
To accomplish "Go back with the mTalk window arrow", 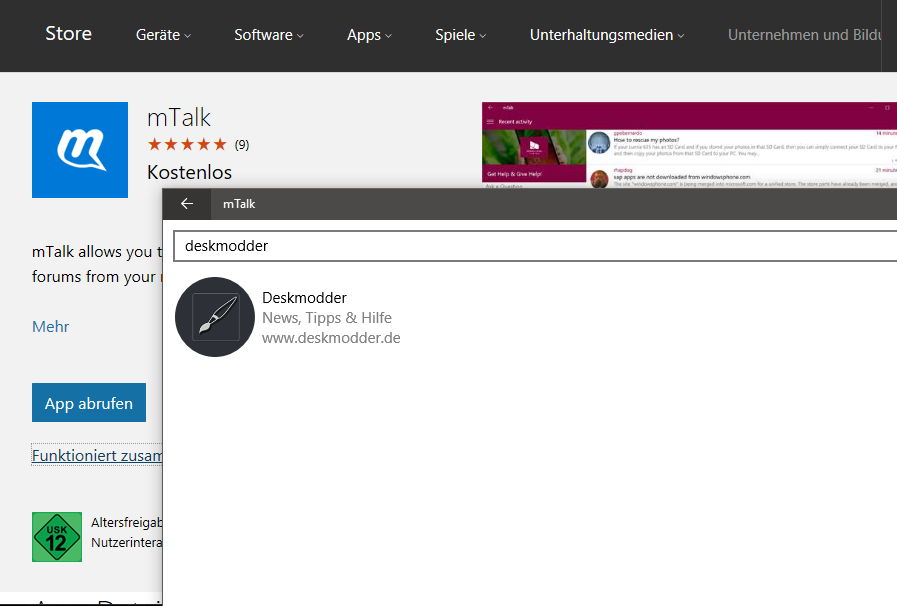I will [187, 204].
